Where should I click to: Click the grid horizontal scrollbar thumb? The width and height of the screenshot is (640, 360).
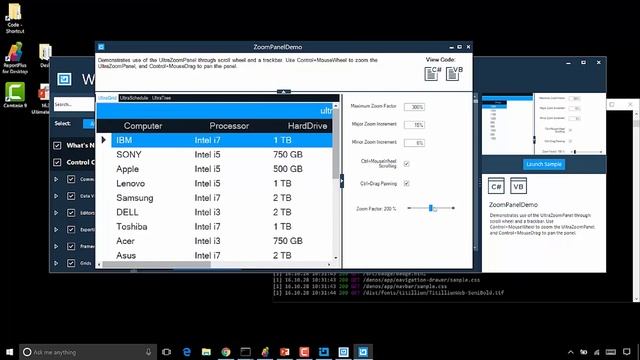(x=157, y=264)
